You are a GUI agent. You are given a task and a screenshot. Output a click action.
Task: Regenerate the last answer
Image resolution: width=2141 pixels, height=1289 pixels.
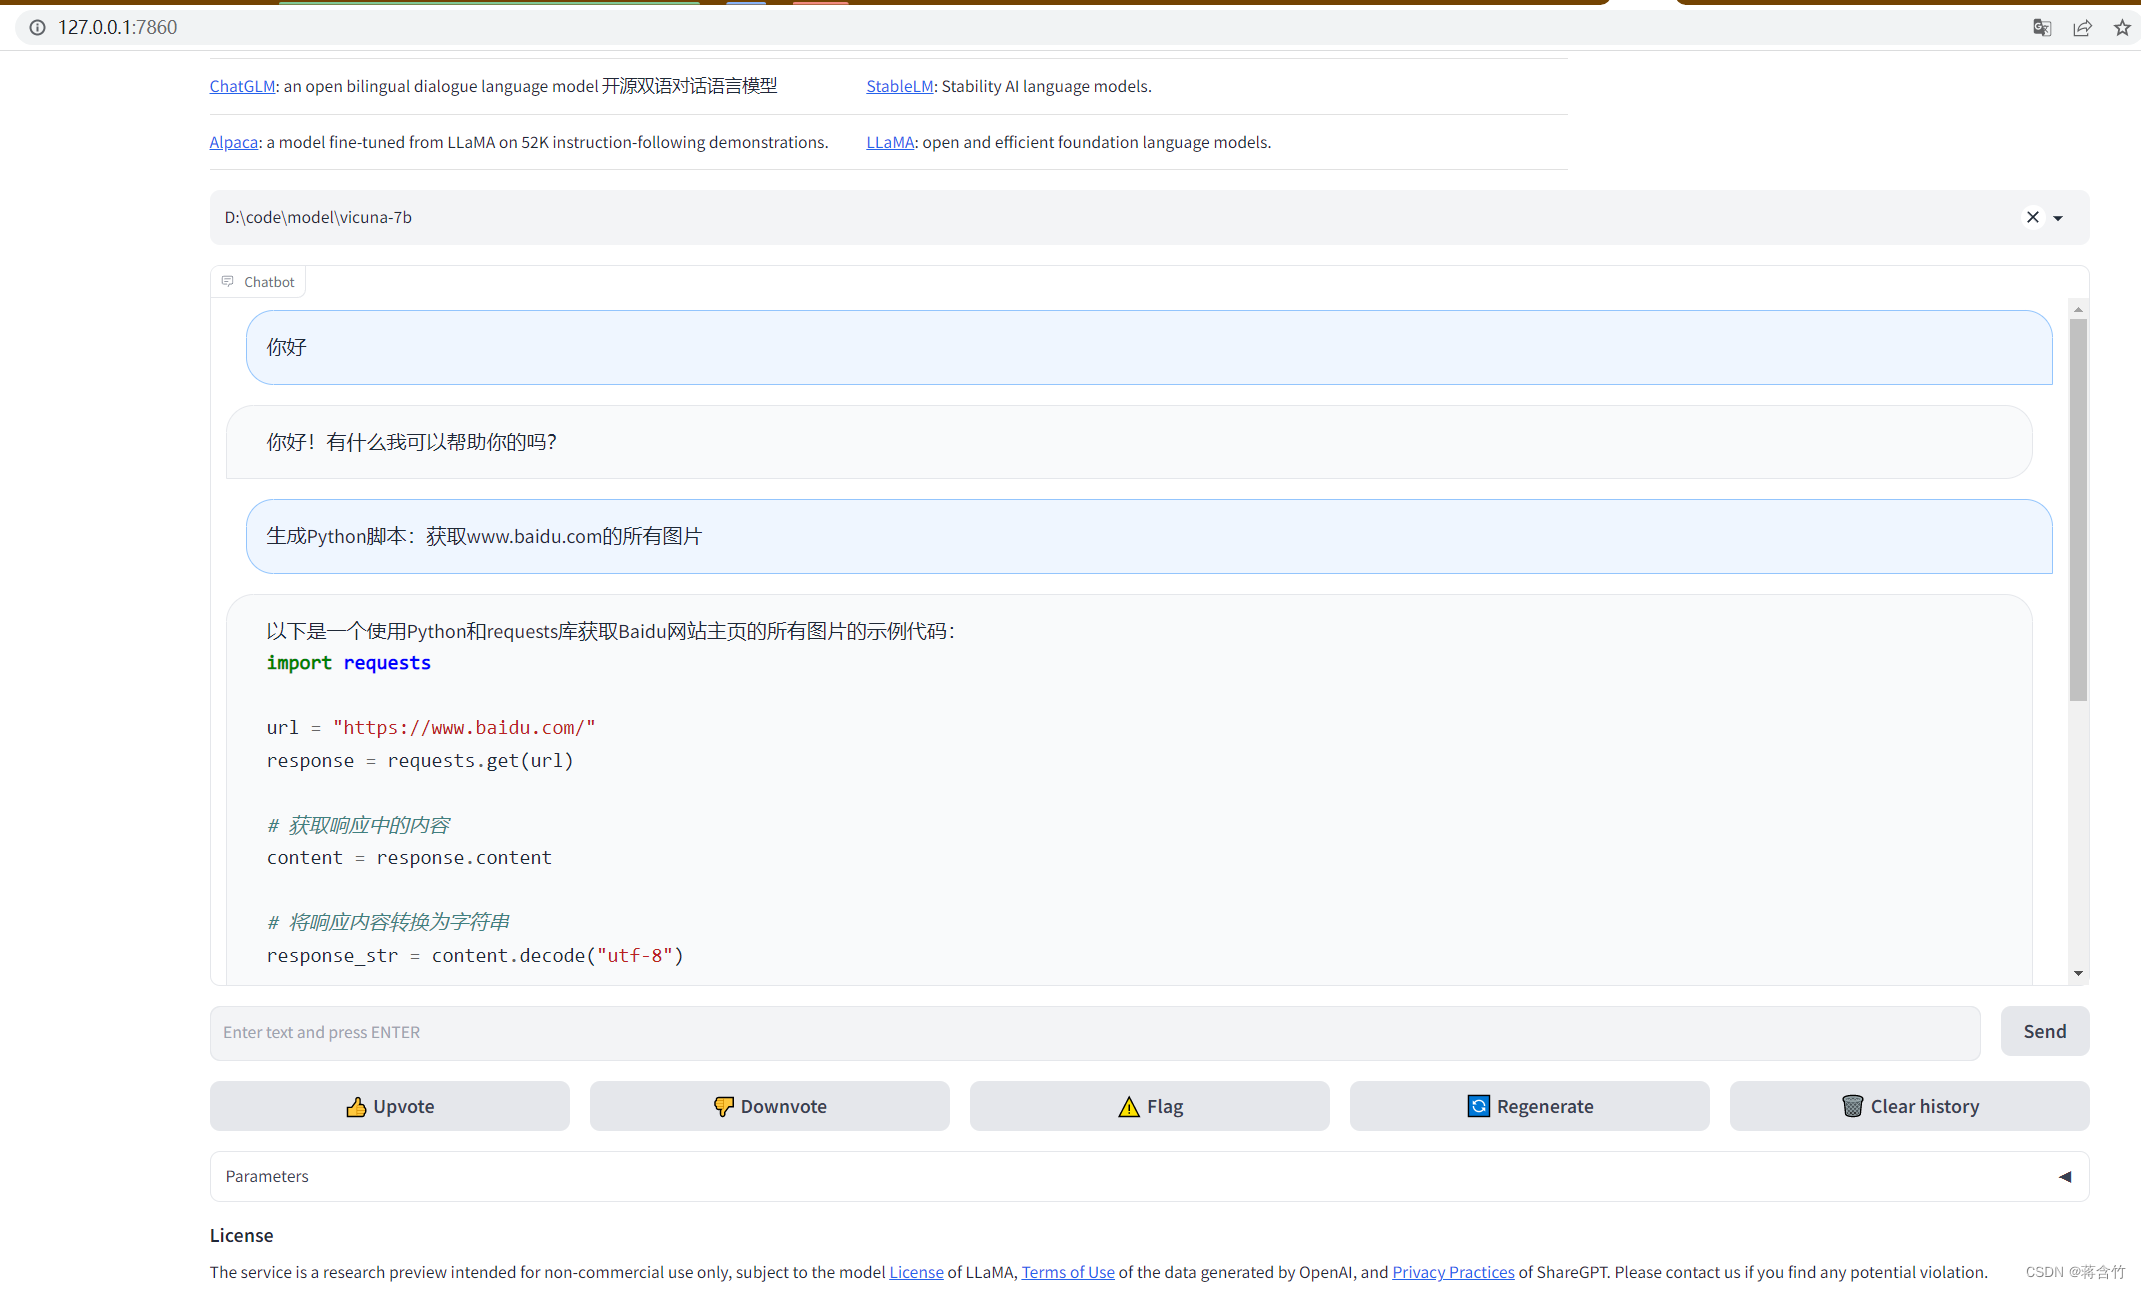coord(1530,1106)
